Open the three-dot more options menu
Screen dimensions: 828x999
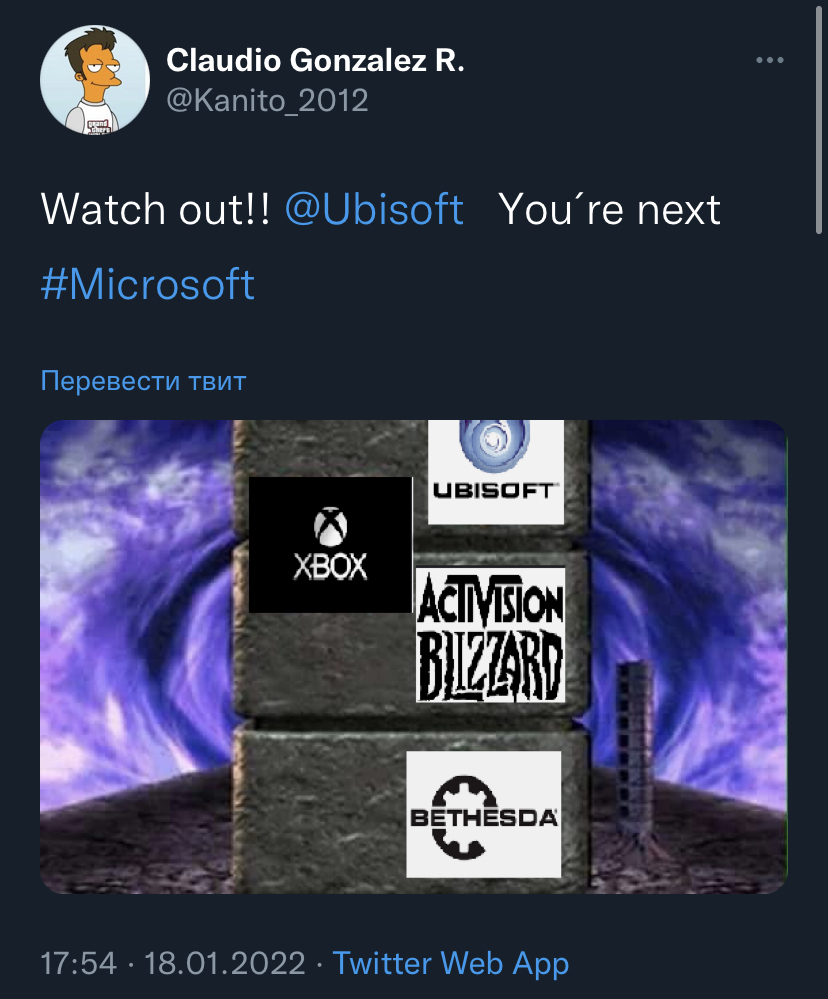tap(769, 60)
